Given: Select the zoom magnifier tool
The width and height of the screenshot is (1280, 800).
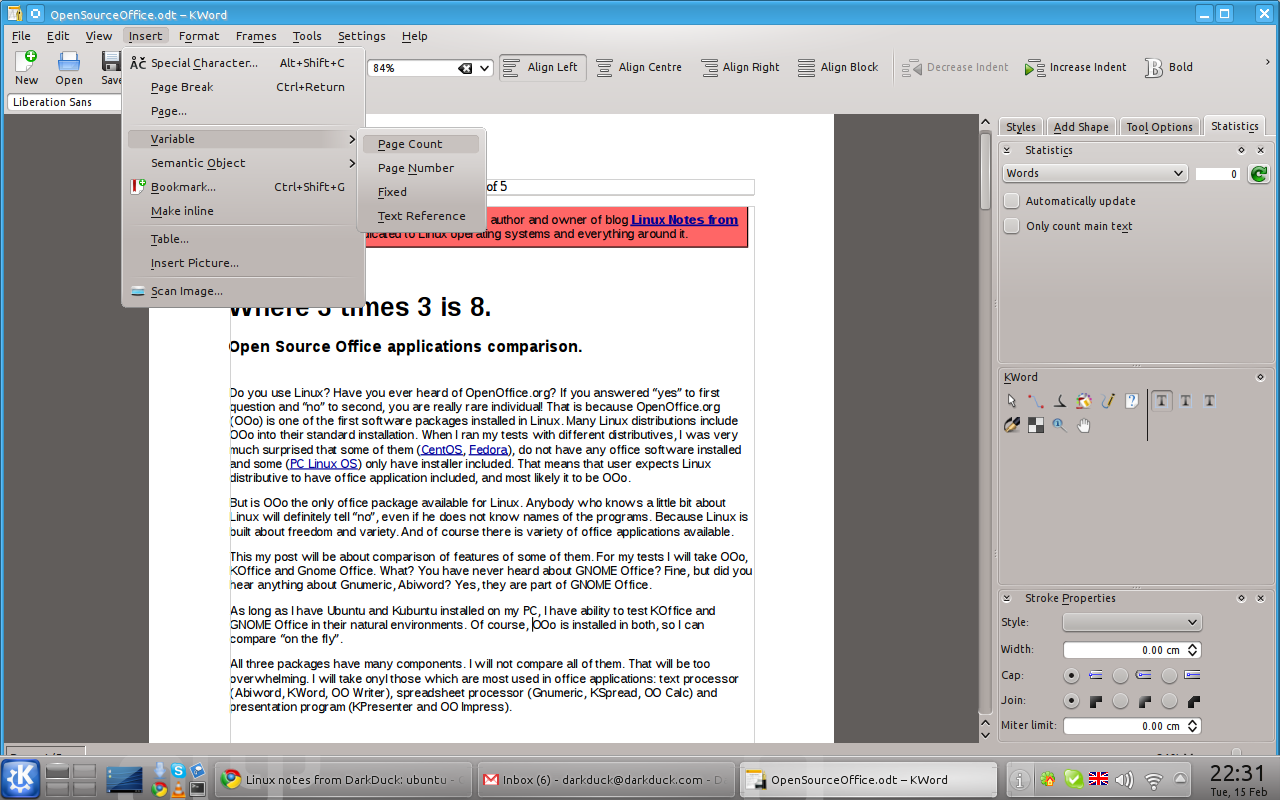Looking at the screenshot, I should [x=1059, y=424].
